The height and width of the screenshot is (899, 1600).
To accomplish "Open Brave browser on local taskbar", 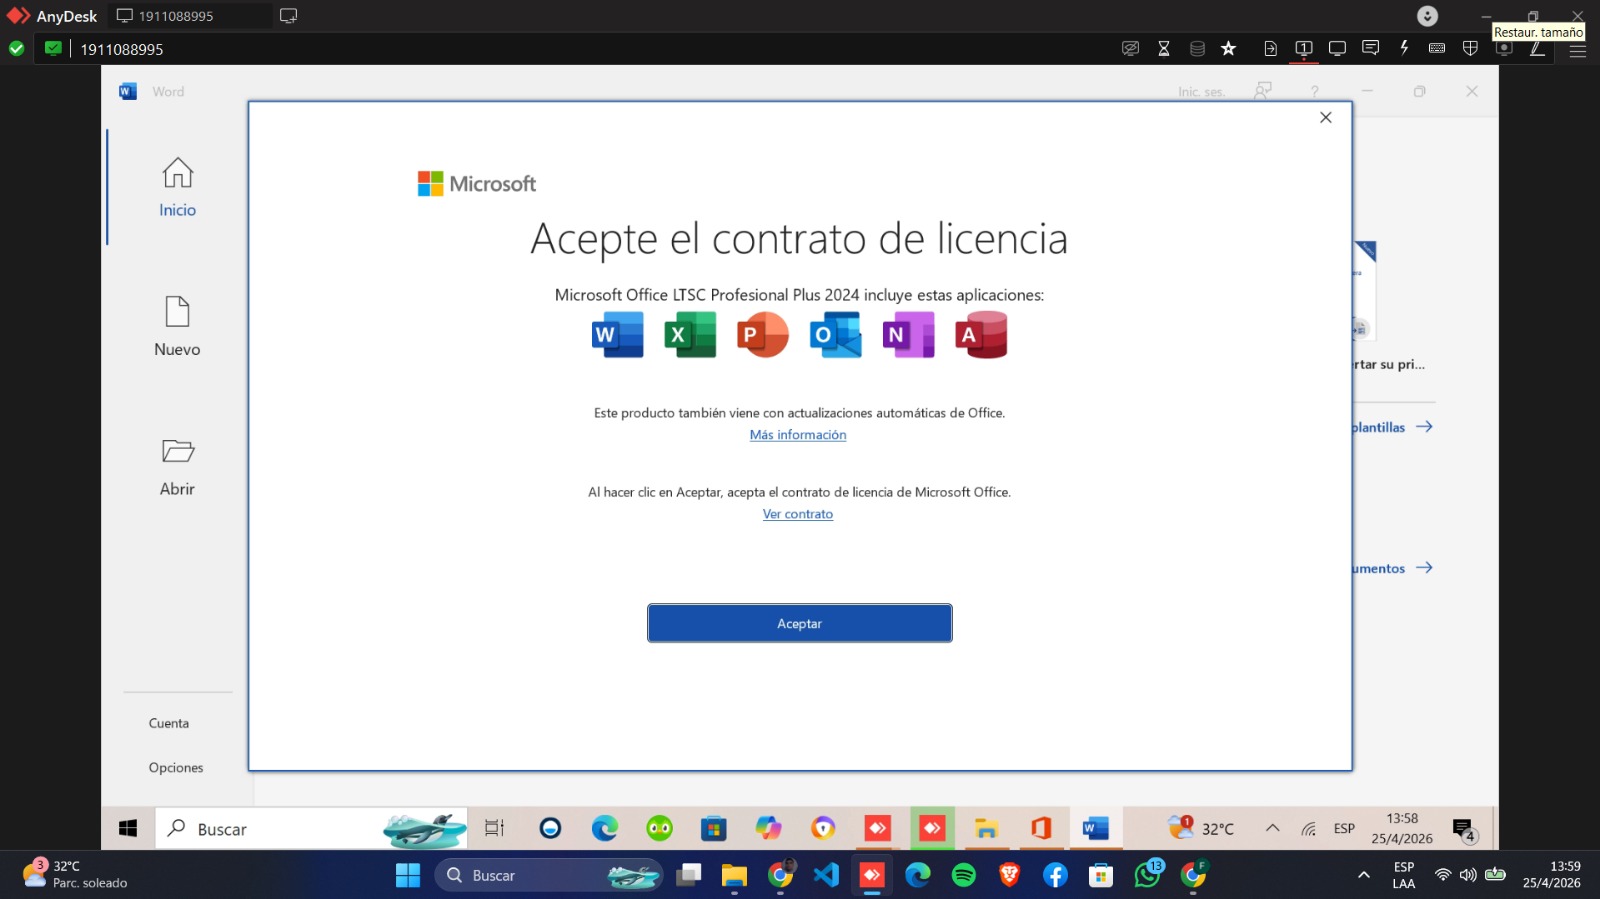I will tap(1010, 875).
